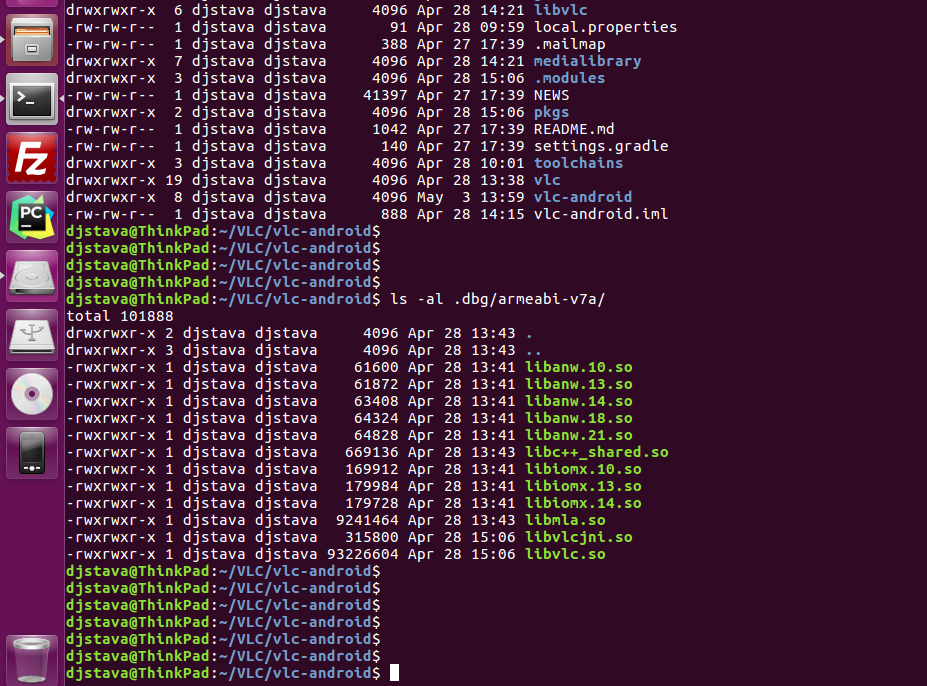Viewport: 927px width, 686px height.
Task: Click the Terminal launcher icon
Action: click(32, 98)
